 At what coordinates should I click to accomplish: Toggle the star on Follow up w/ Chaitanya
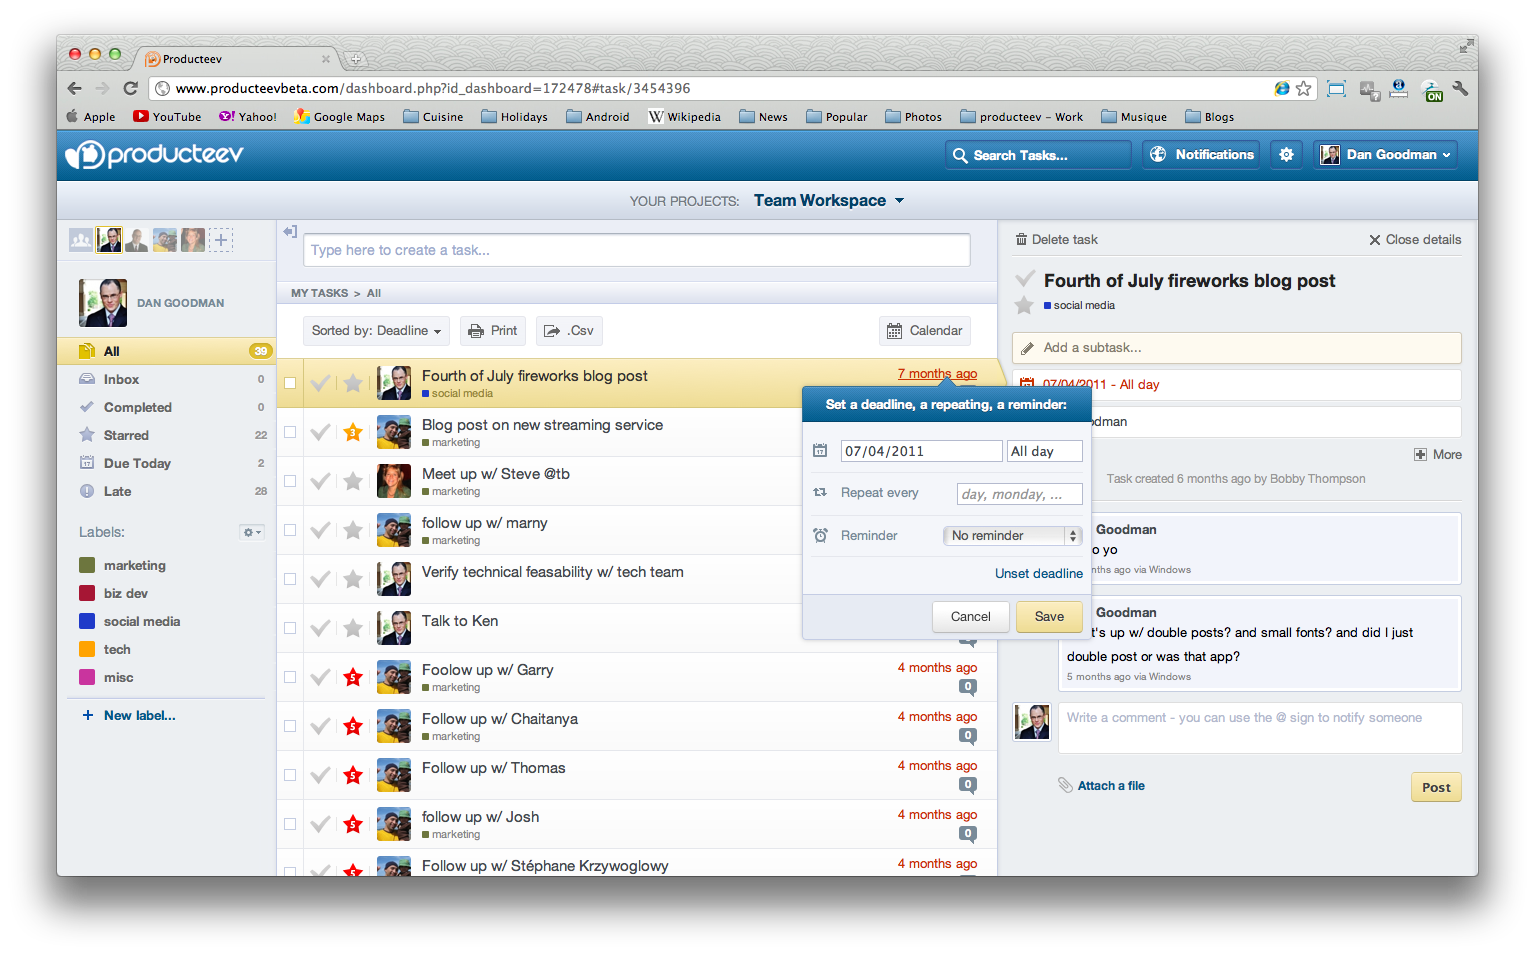point(353,726)
